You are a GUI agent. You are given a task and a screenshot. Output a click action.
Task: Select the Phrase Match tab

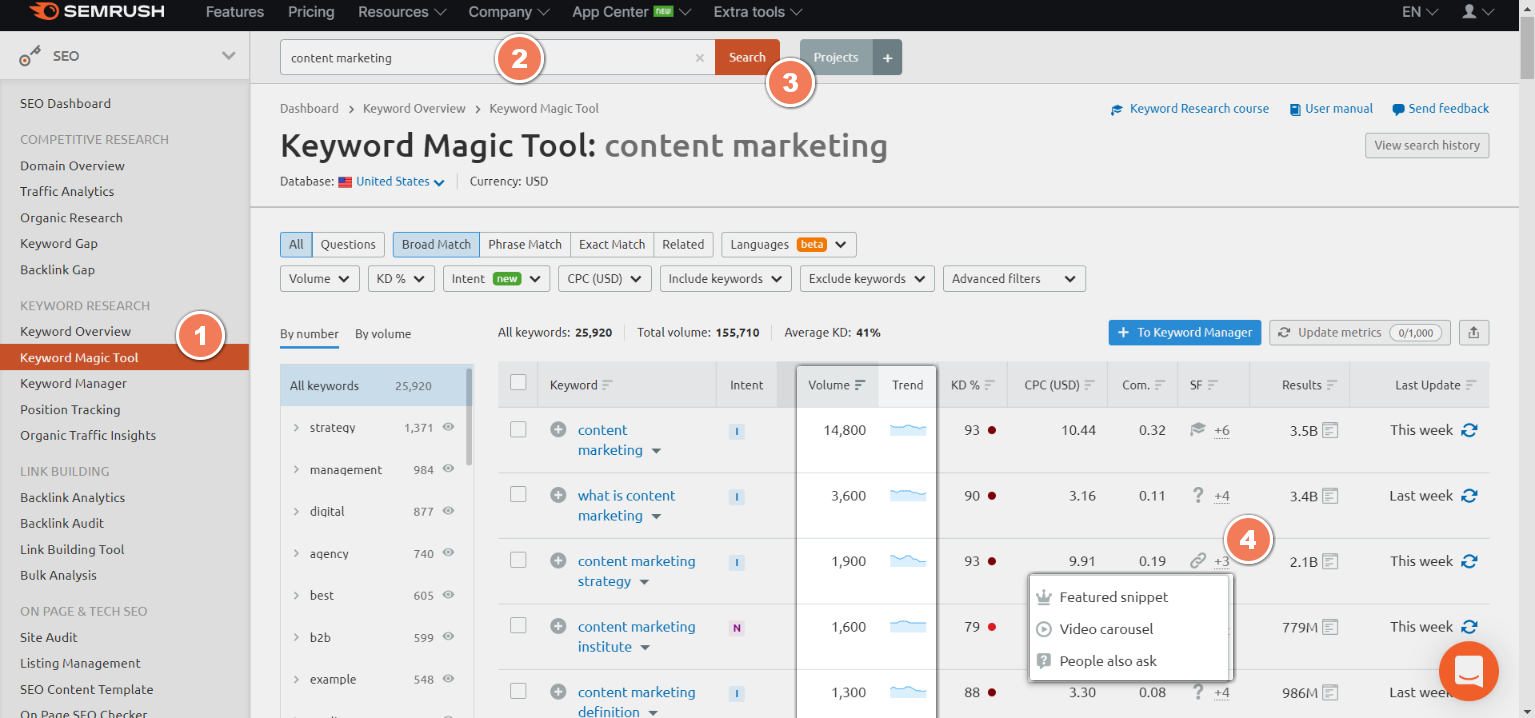(x=525, y=244)
